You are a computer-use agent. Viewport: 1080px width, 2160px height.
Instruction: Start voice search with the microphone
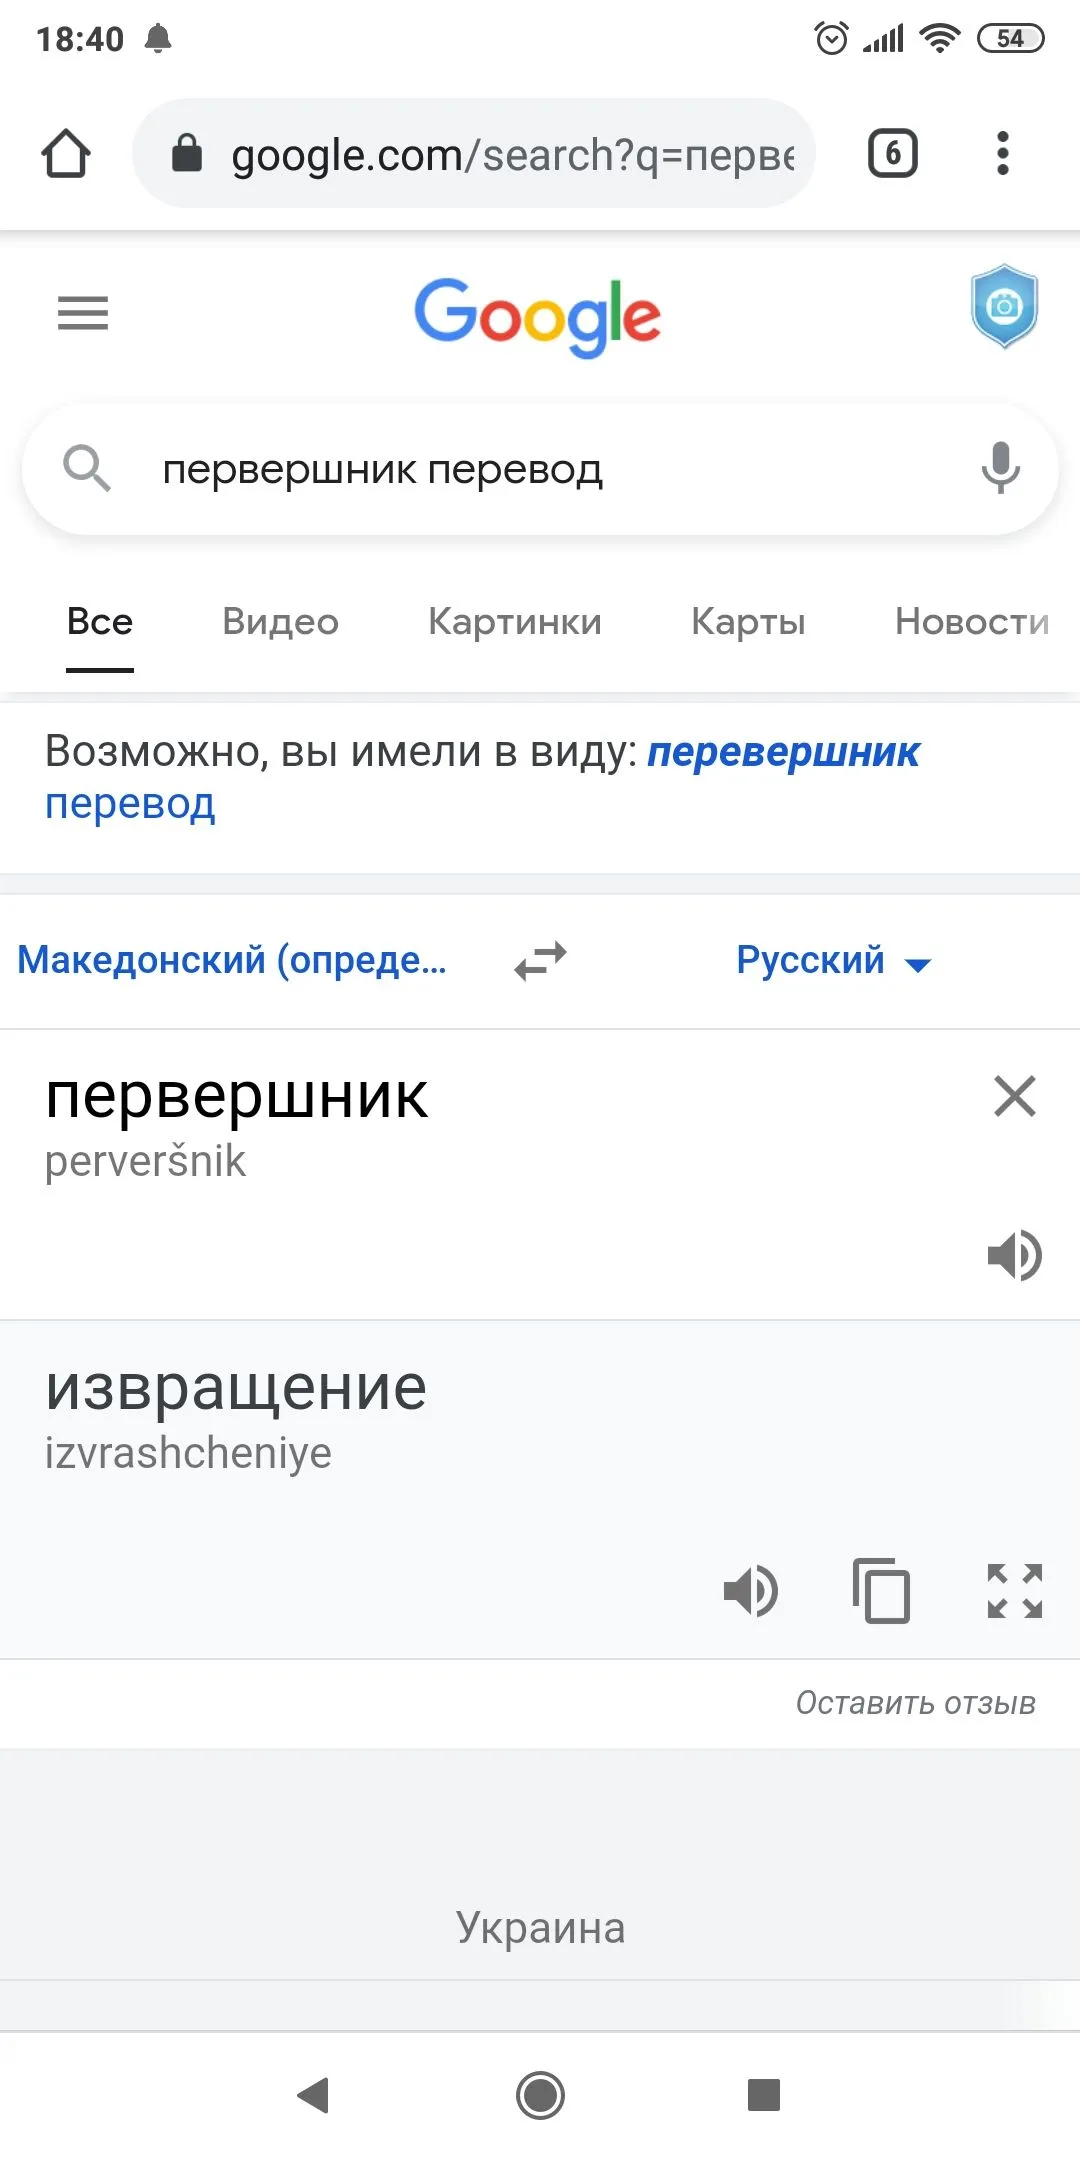pyautogui.click(x=1000, y=467)
